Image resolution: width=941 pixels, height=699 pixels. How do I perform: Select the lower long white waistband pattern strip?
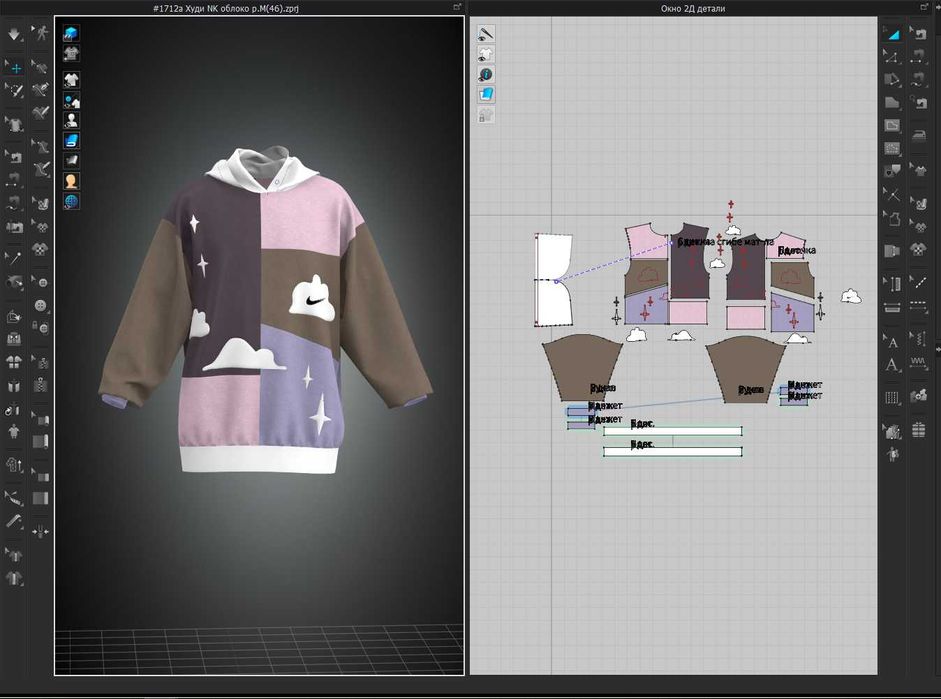tap(673, 451)
